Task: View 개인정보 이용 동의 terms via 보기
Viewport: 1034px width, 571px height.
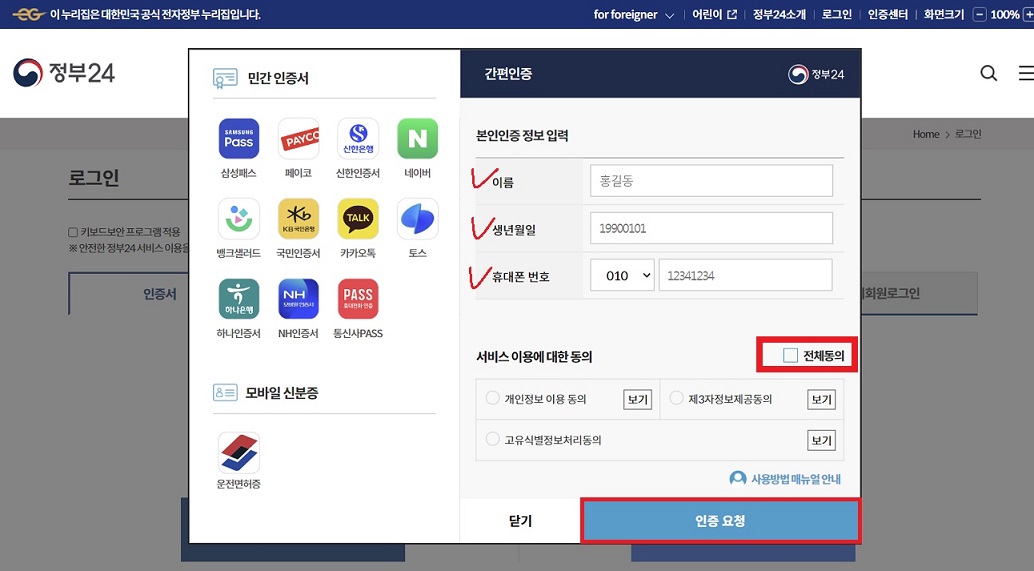Action: pyautogui.click(x=638, y=400)
